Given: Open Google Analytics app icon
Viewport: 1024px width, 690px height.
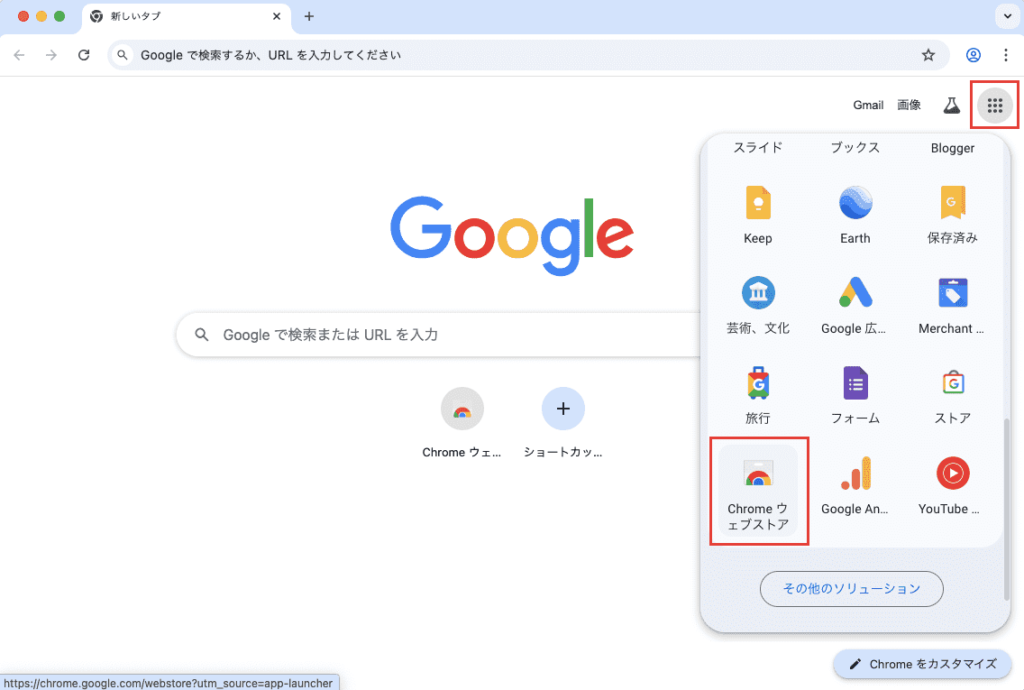Looking at the screenshot, I should pyautogui.click(x=855, y=485).
